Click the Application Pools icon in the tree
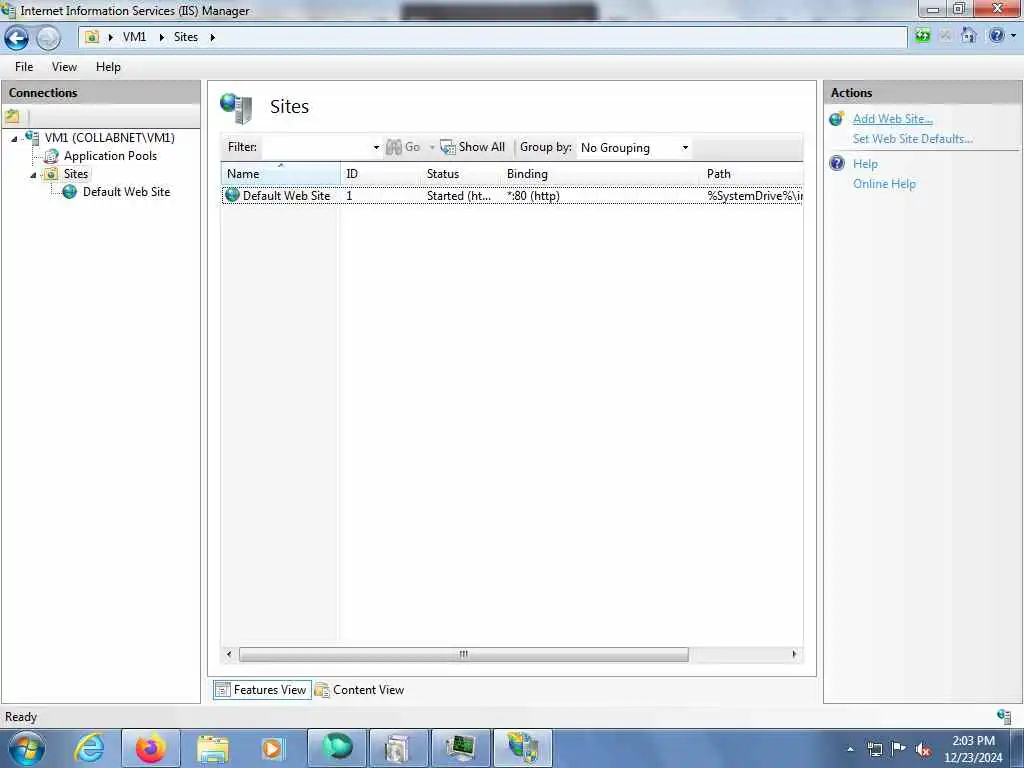This screenshot has width=1024, height=768. pyautogui.click(x=51, y=156)
